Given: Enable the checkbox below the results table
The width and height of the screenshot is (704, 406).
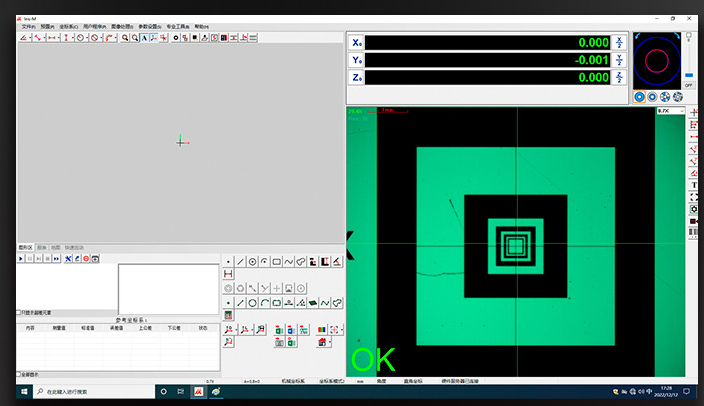Looking at the screenshot, I should 19,375.
